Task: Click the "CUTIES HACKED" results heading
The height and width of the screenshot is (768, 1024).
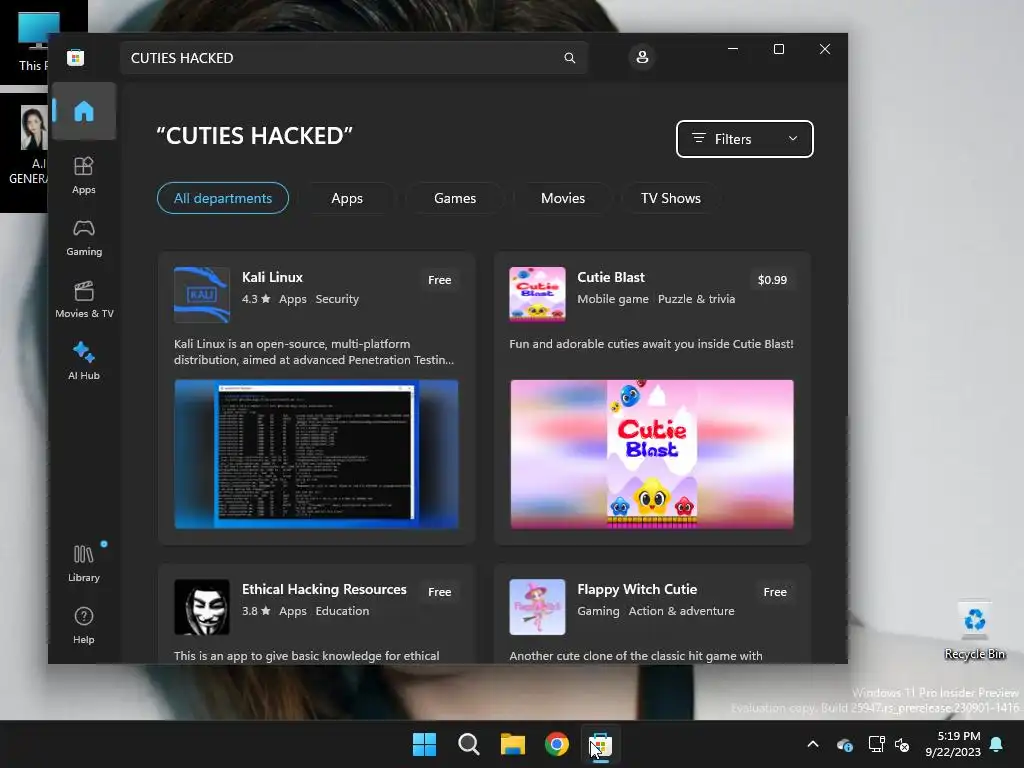Action: (254, 136)
